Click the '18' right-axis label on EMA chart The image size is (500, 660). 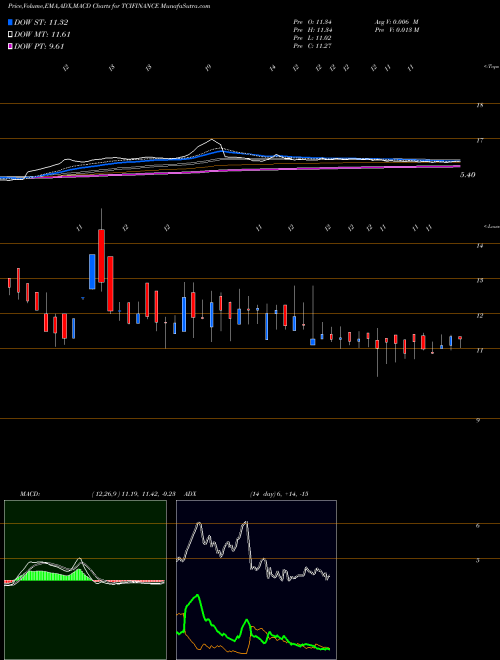coord(479,106)
